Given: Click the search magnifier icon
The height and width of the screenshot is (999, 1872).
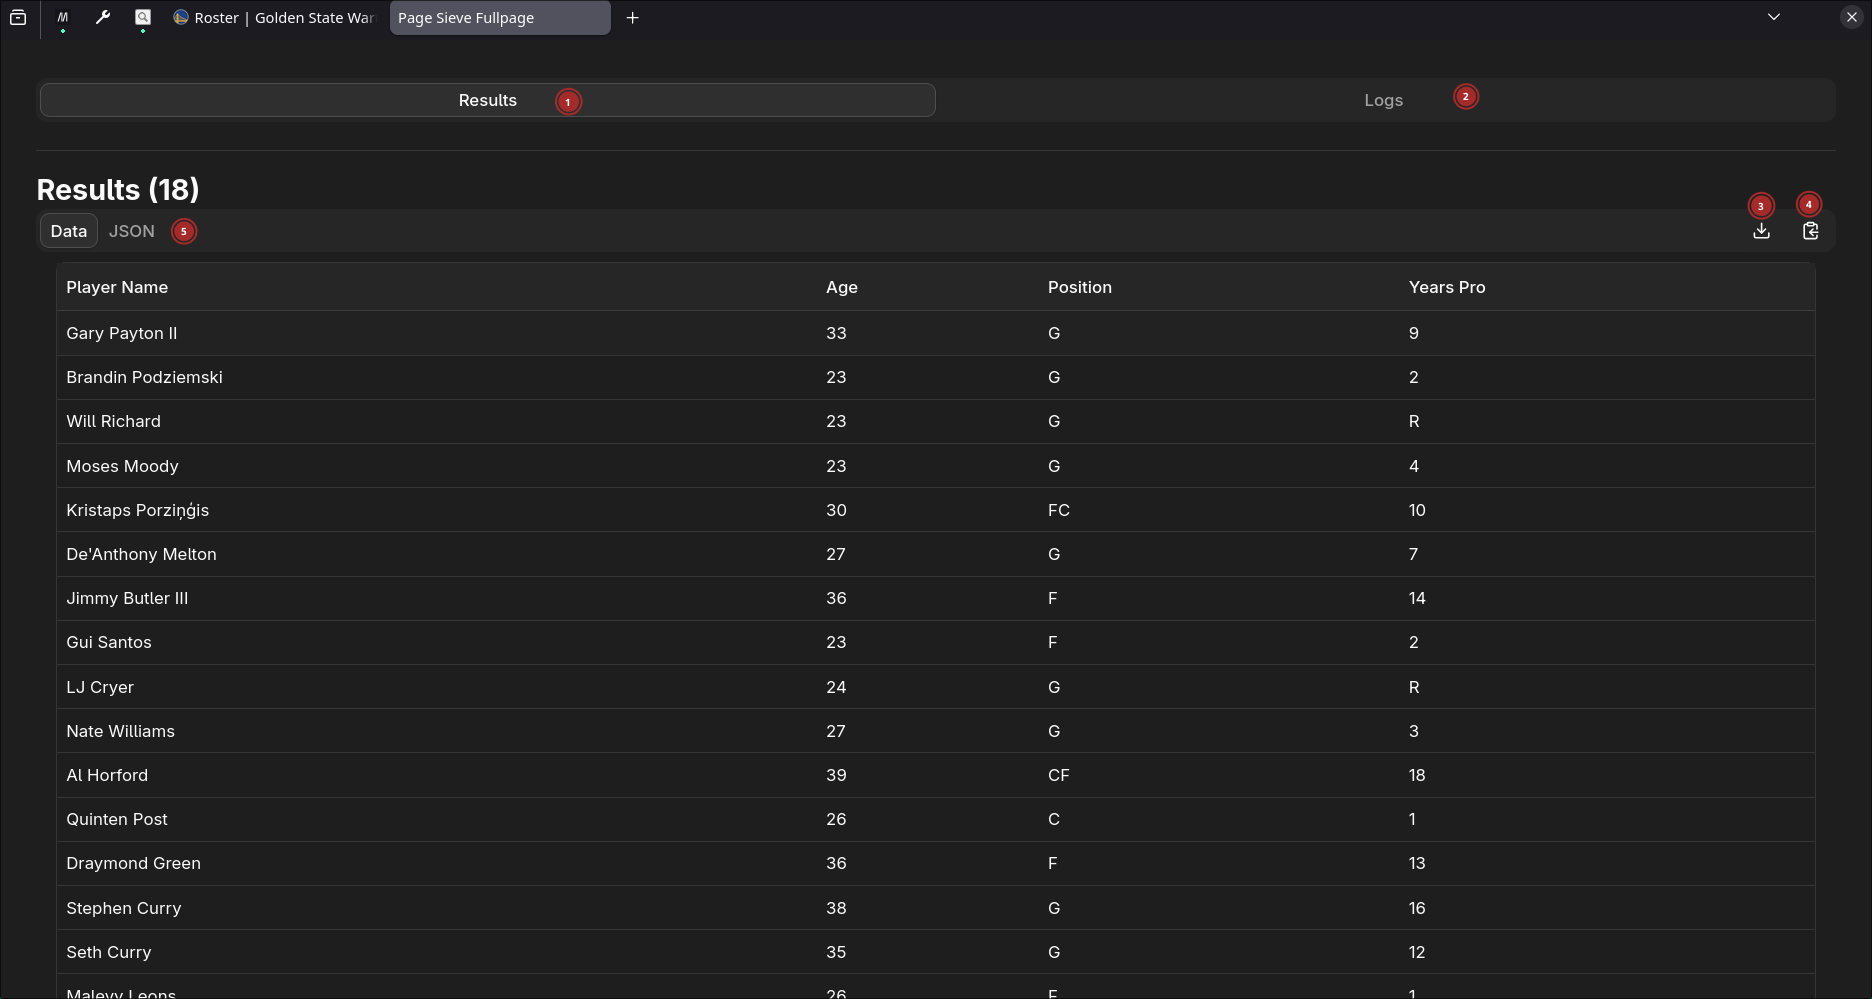Looking at the screenshot, I should click(x=143, y=17).
